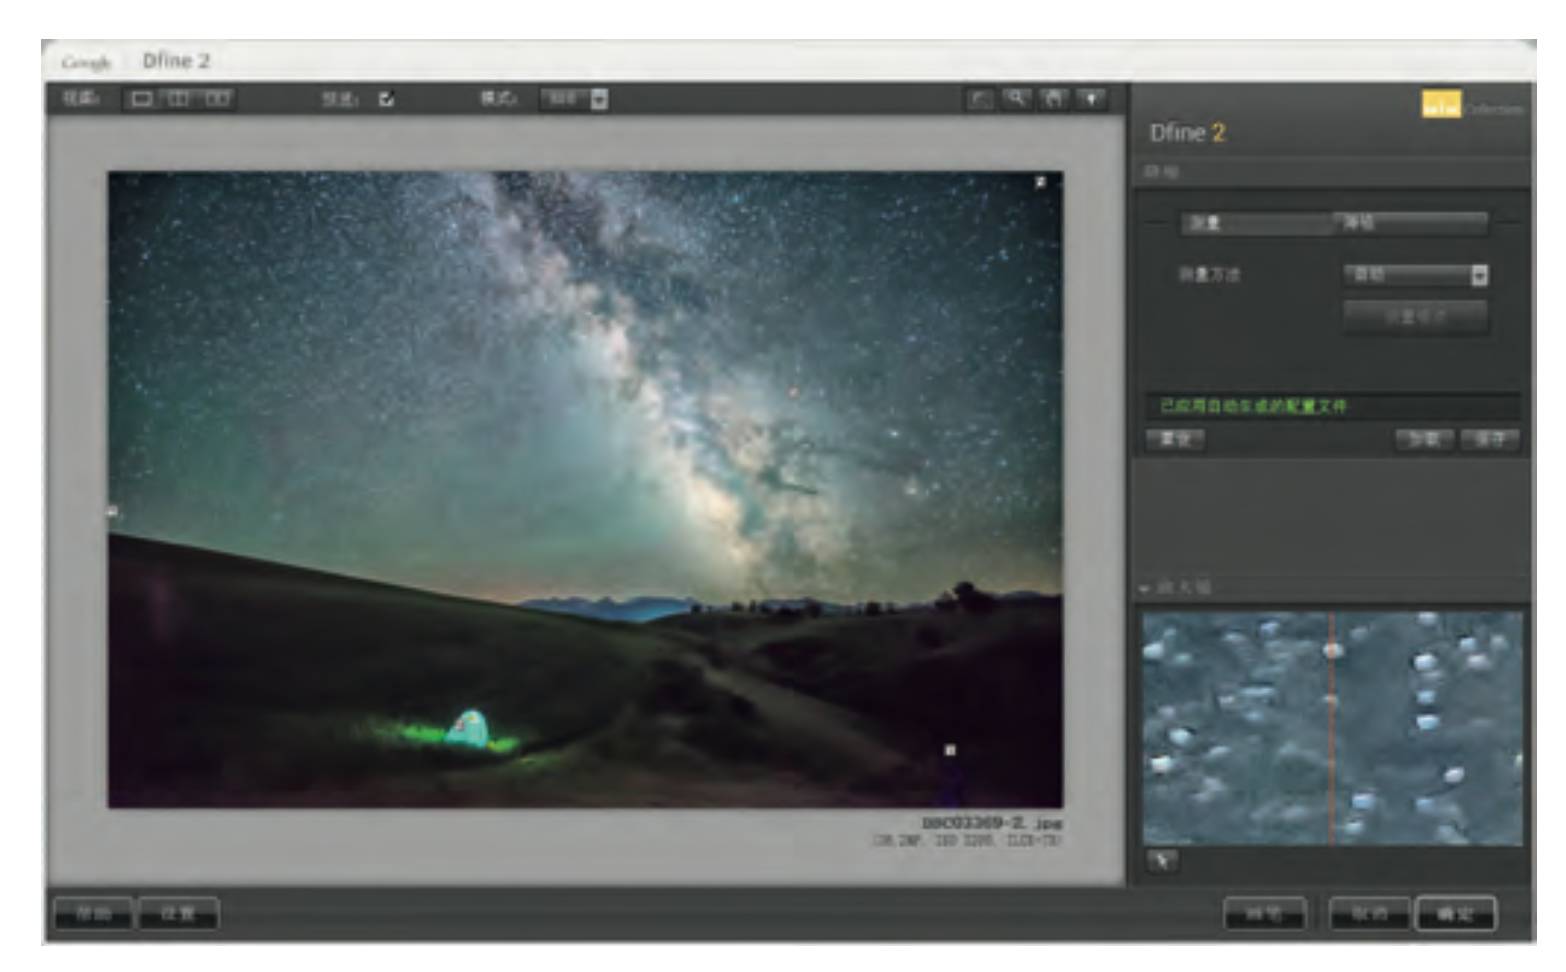Click the background color lightbulb icon
Viewport: 1566px width, 972px height.
coord(1091,99)
